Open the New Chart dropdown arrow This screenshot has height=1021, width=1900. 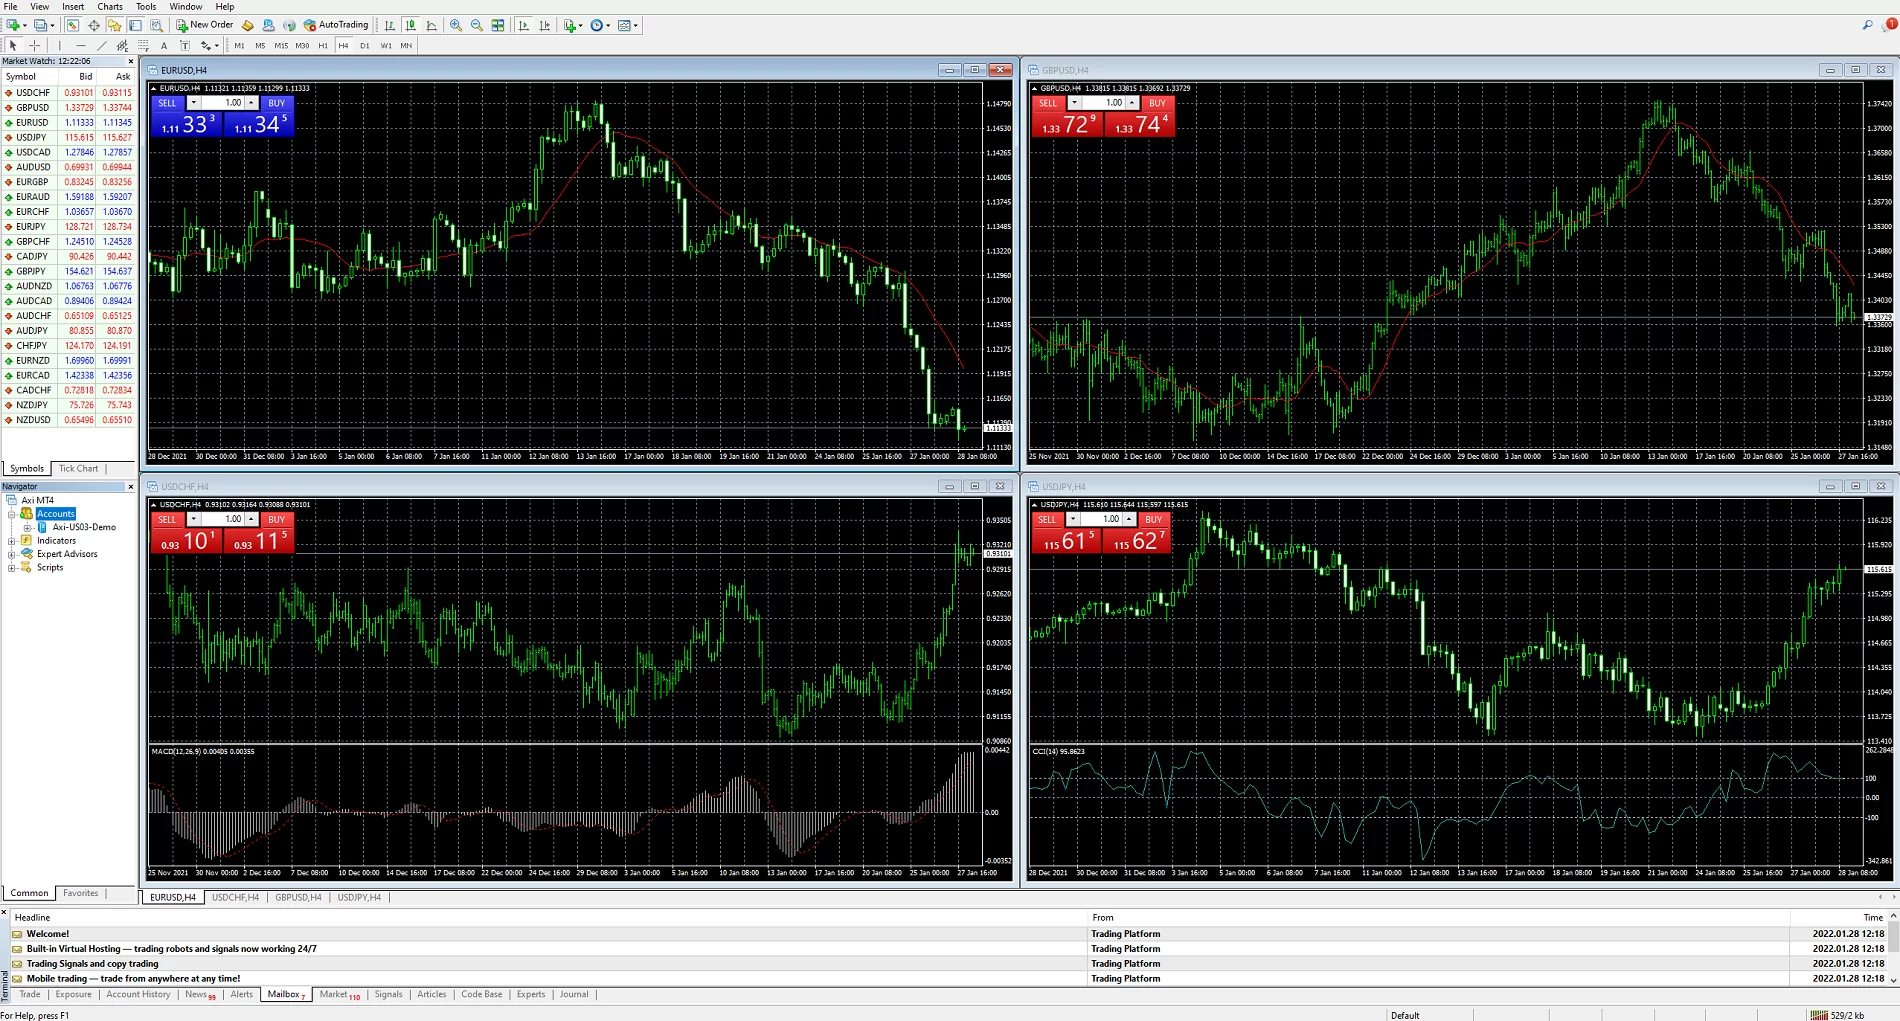(25, 25)
